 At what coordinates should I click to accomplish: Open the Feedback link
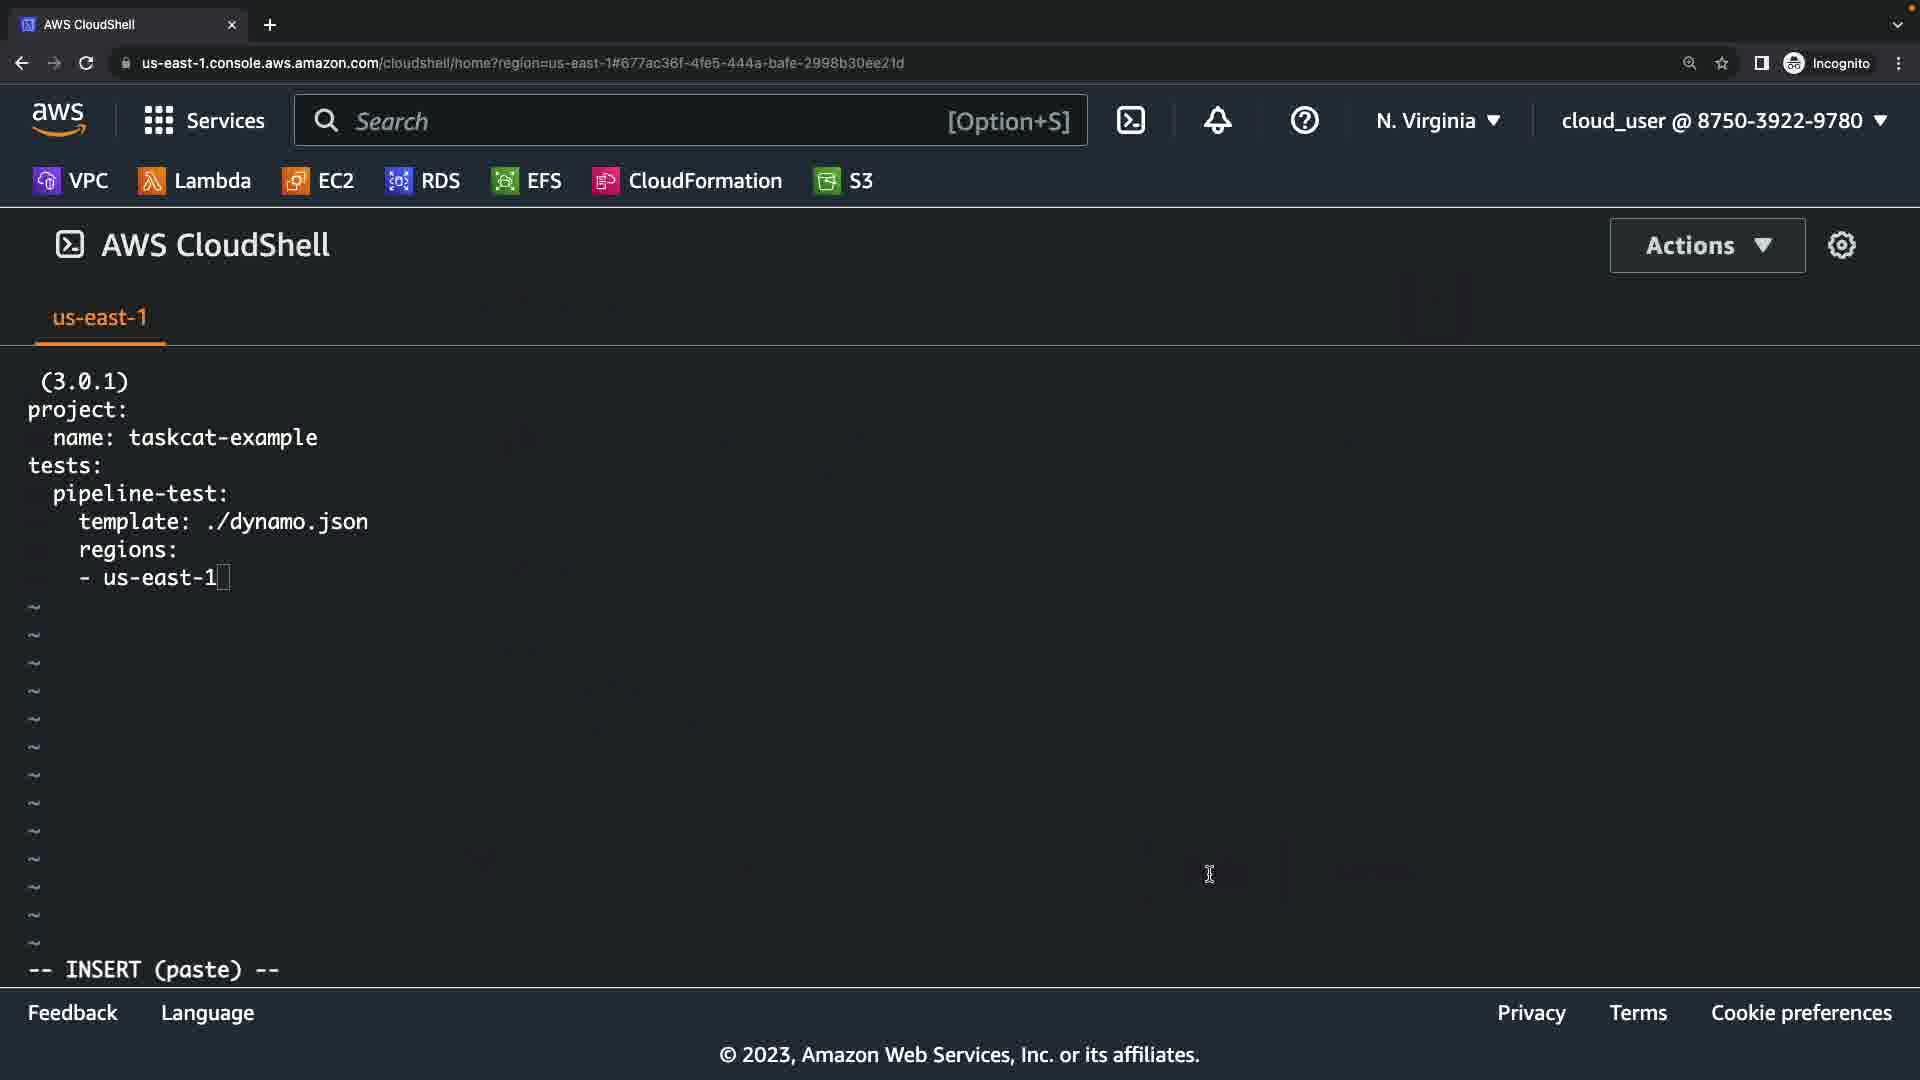click(72, 1013)
